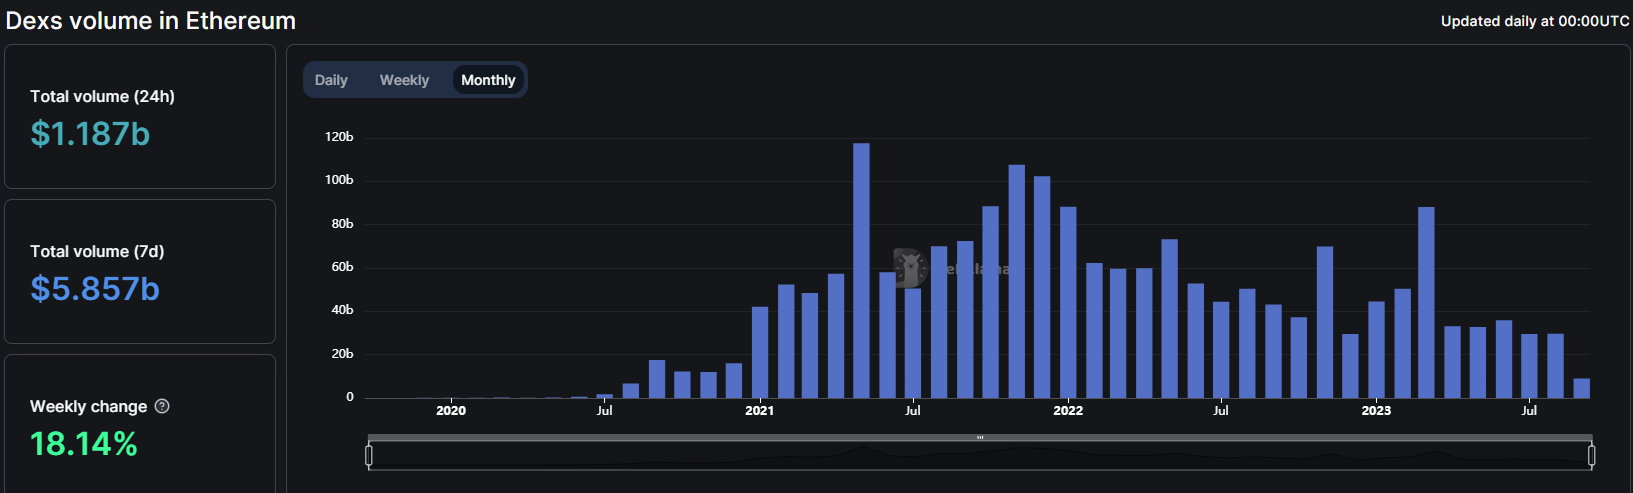The height and width of the screenshot is (493, 1633).
Task: Click the 'Updated daily at 00:00UTC' text
Action: click(1534, 21)
